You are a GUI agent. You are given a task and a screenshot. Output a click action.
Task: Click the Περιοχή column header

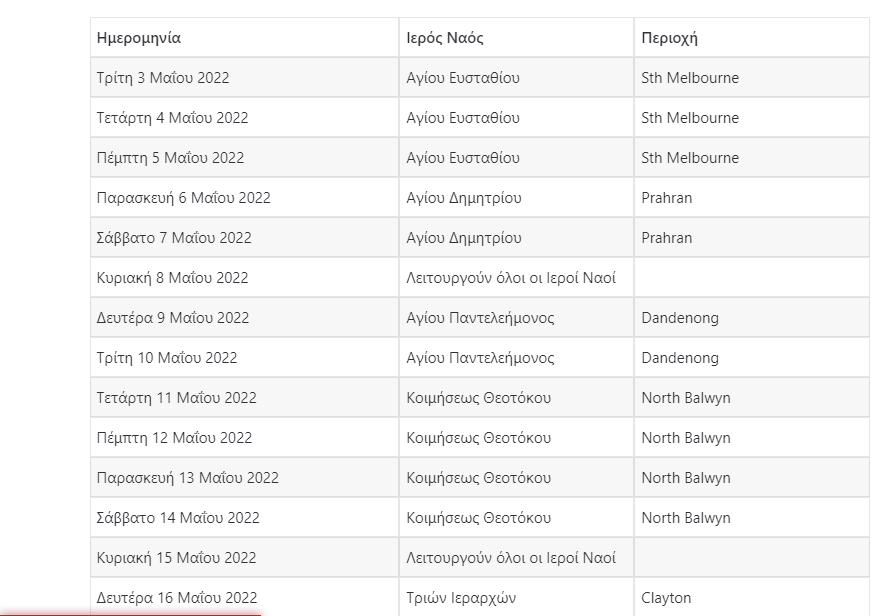click(669, 38)
